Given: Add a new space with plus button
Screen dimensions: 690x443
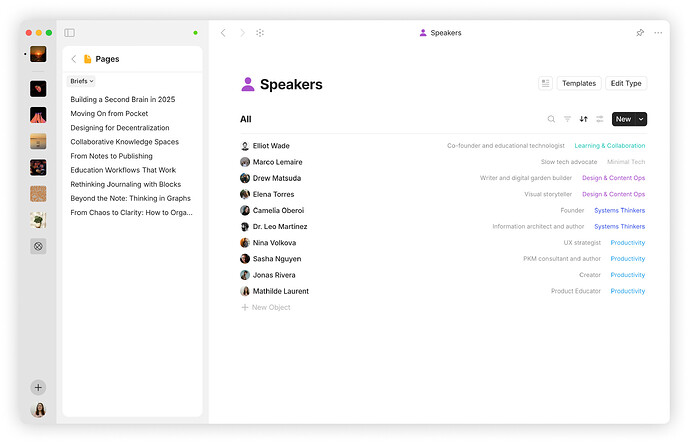Looking at the screenshot, I should 38,388.
